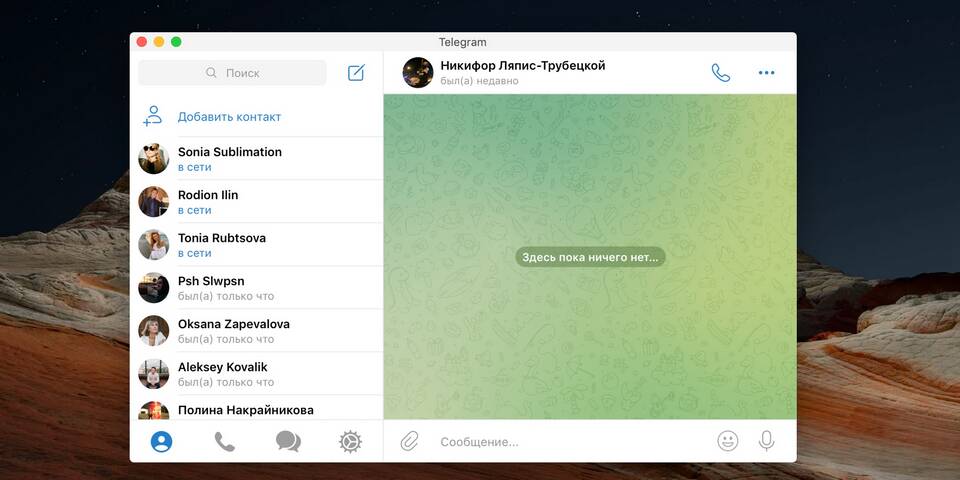Open chat with Sonia Sublimation
Image resolution: width=960 pixels, height=480 pixels.
pos(229,159)
